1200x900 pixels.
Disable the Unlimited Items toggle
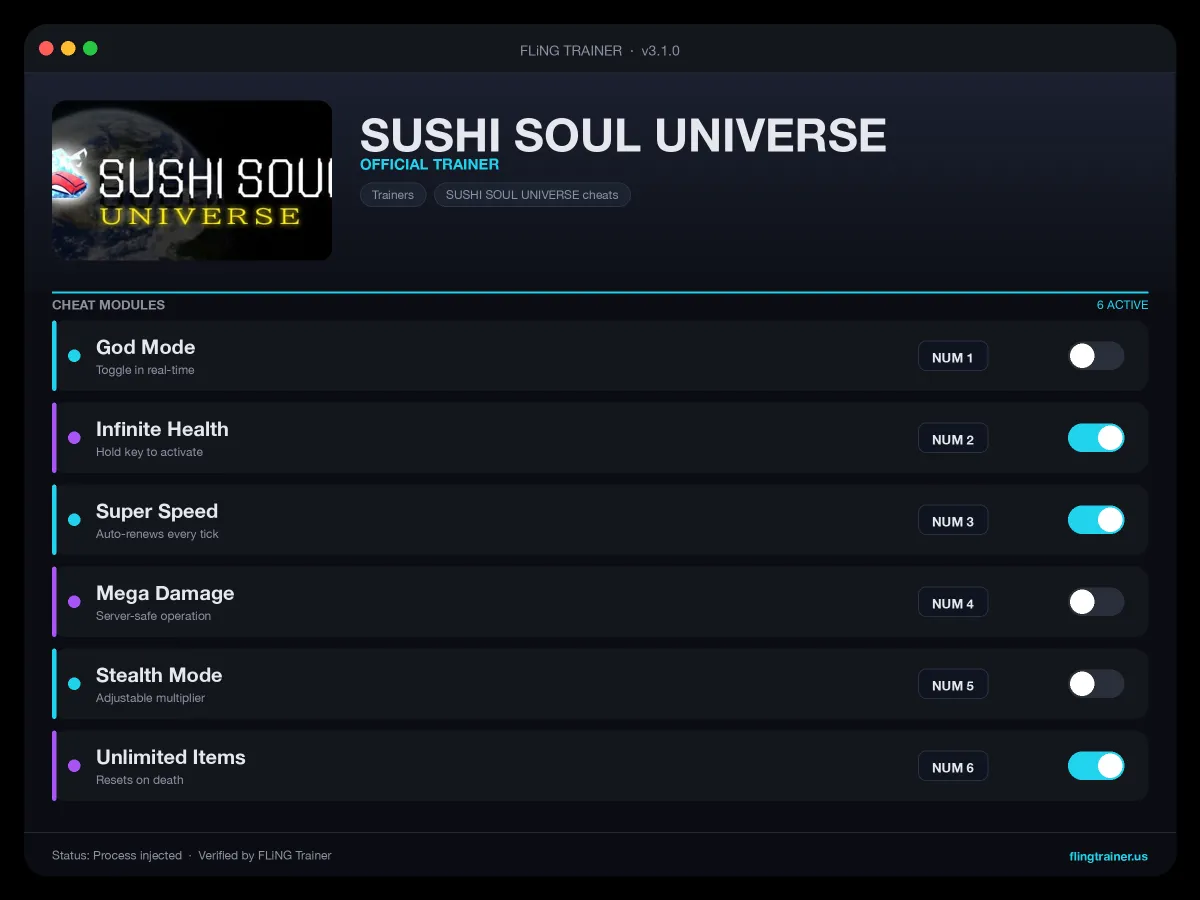click(1096, 766)
